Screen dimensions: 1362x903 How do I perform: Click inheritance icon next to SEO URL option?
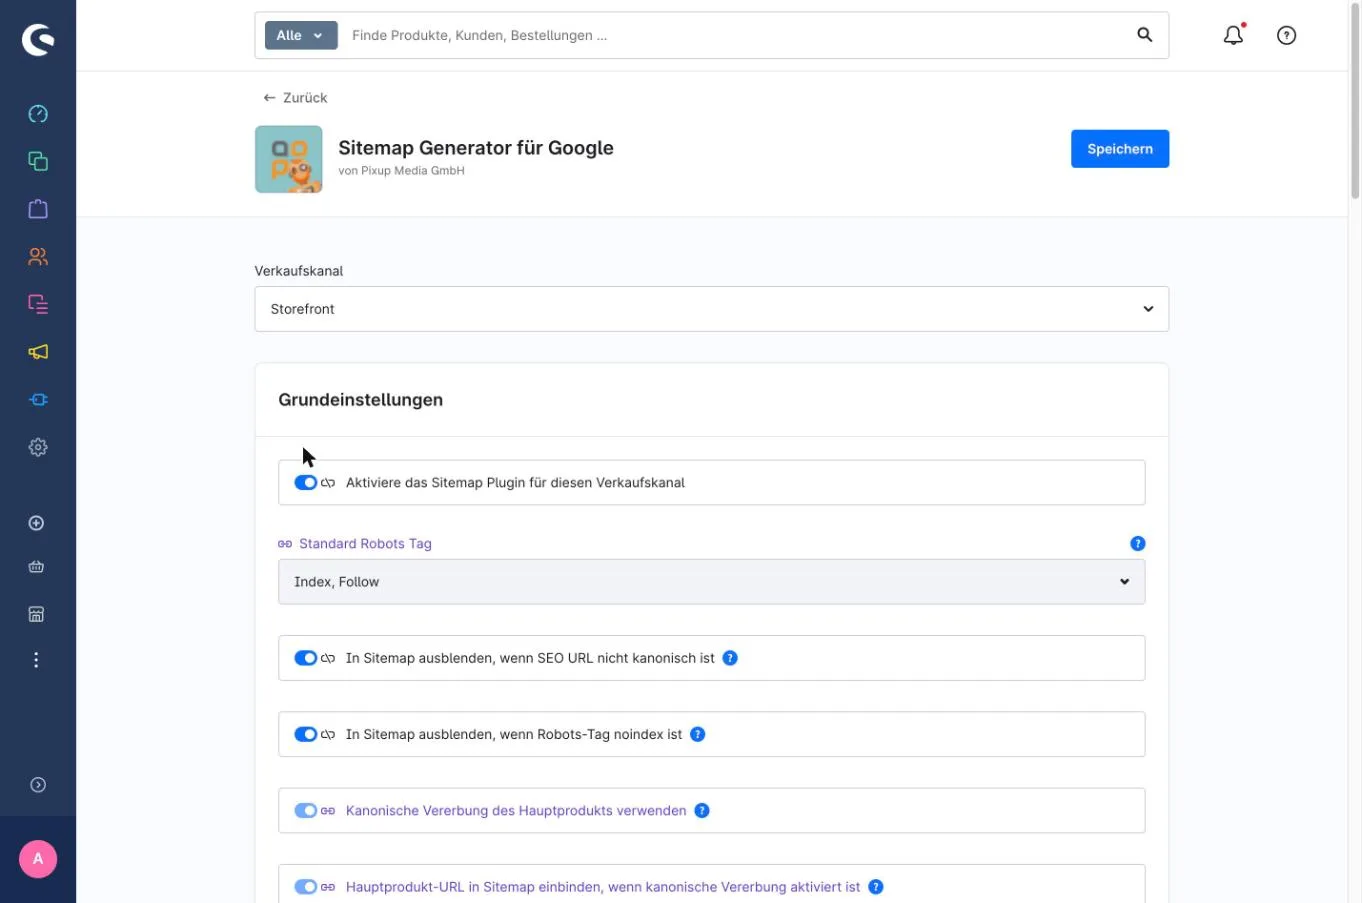pyautogui.click(x=328, y=658)
